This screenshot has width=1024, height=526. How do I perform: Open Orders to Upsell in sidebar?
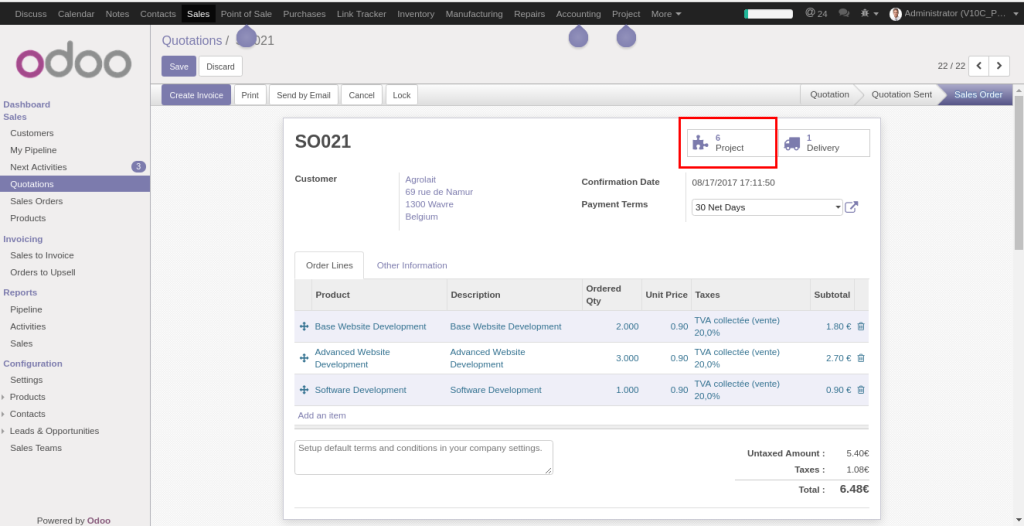tap(42, 272)
